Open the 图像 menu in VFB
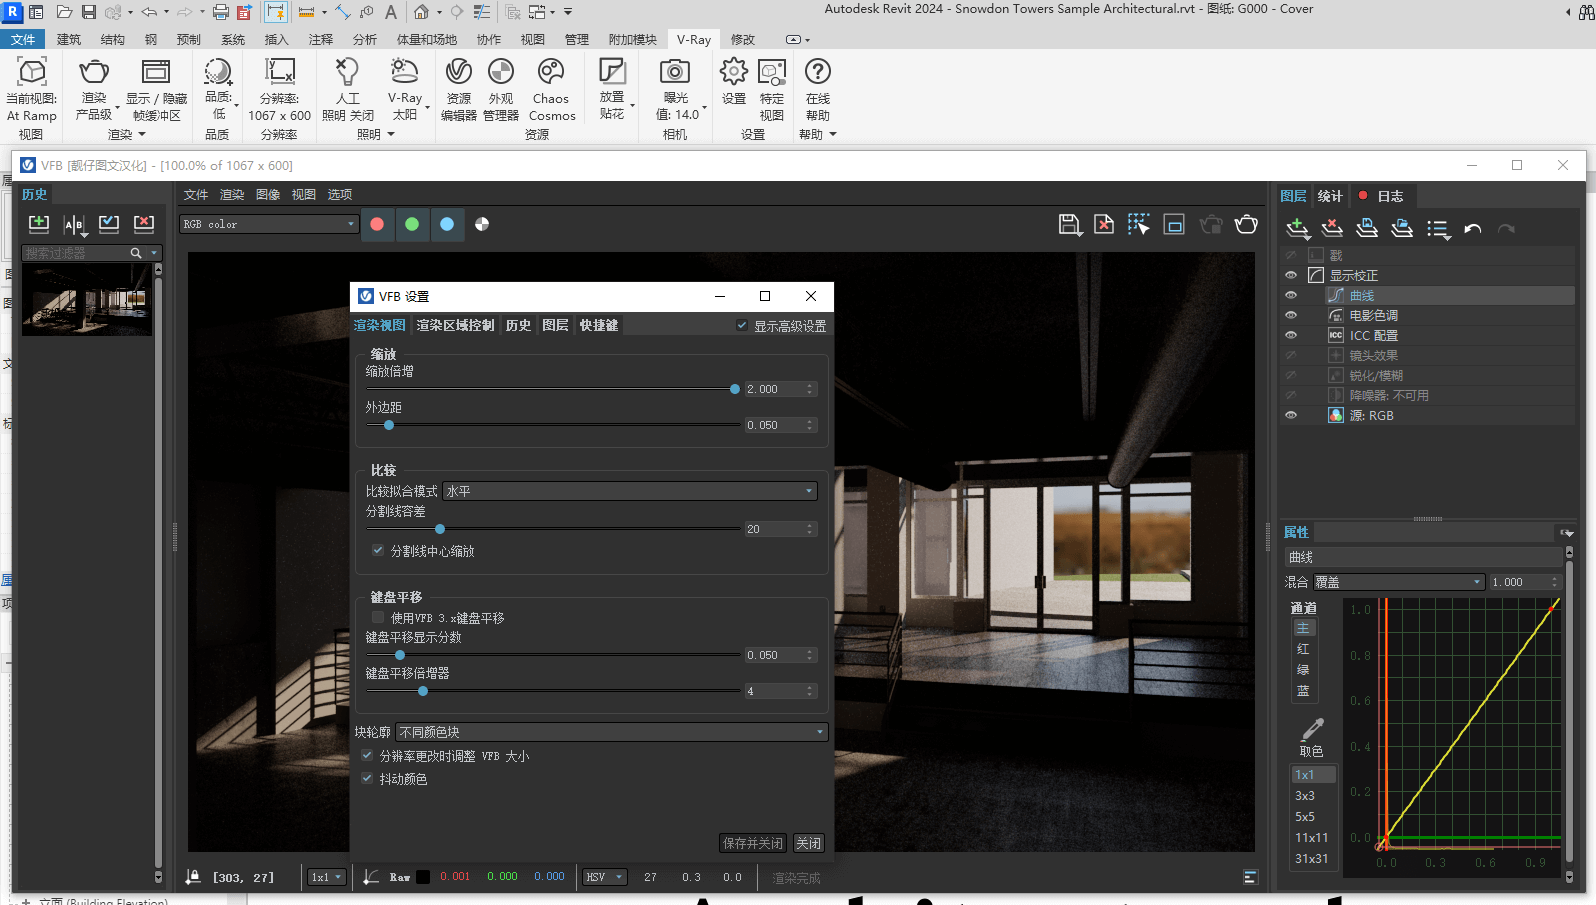The width and height of the screenshot is (1596, 905). click(x=268, y=194)
